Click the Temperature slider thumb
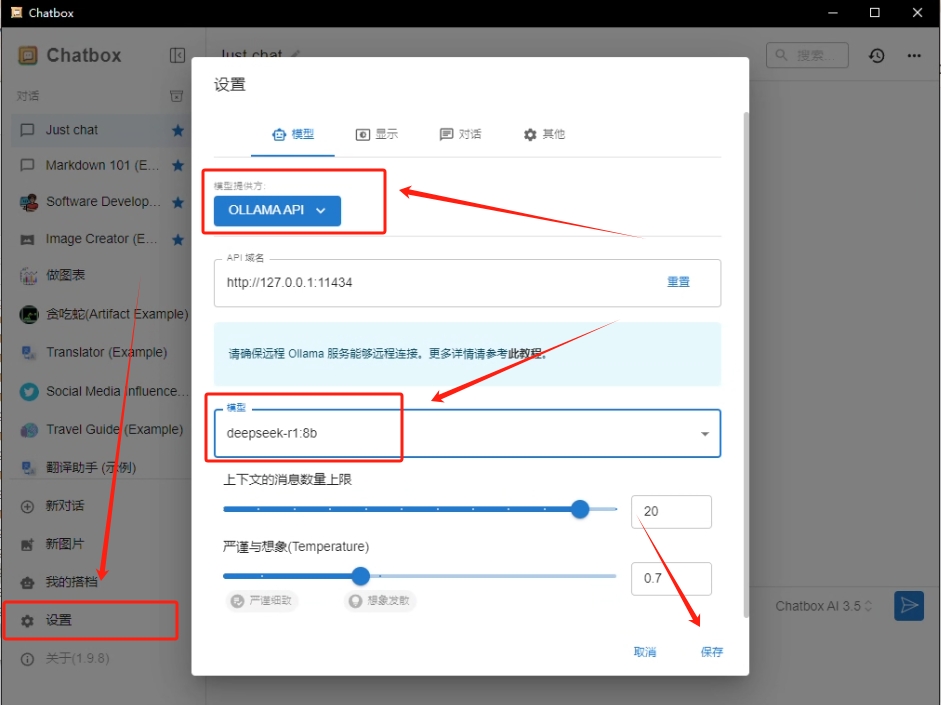This screenshot has height=705, width=941. [361, 576]
